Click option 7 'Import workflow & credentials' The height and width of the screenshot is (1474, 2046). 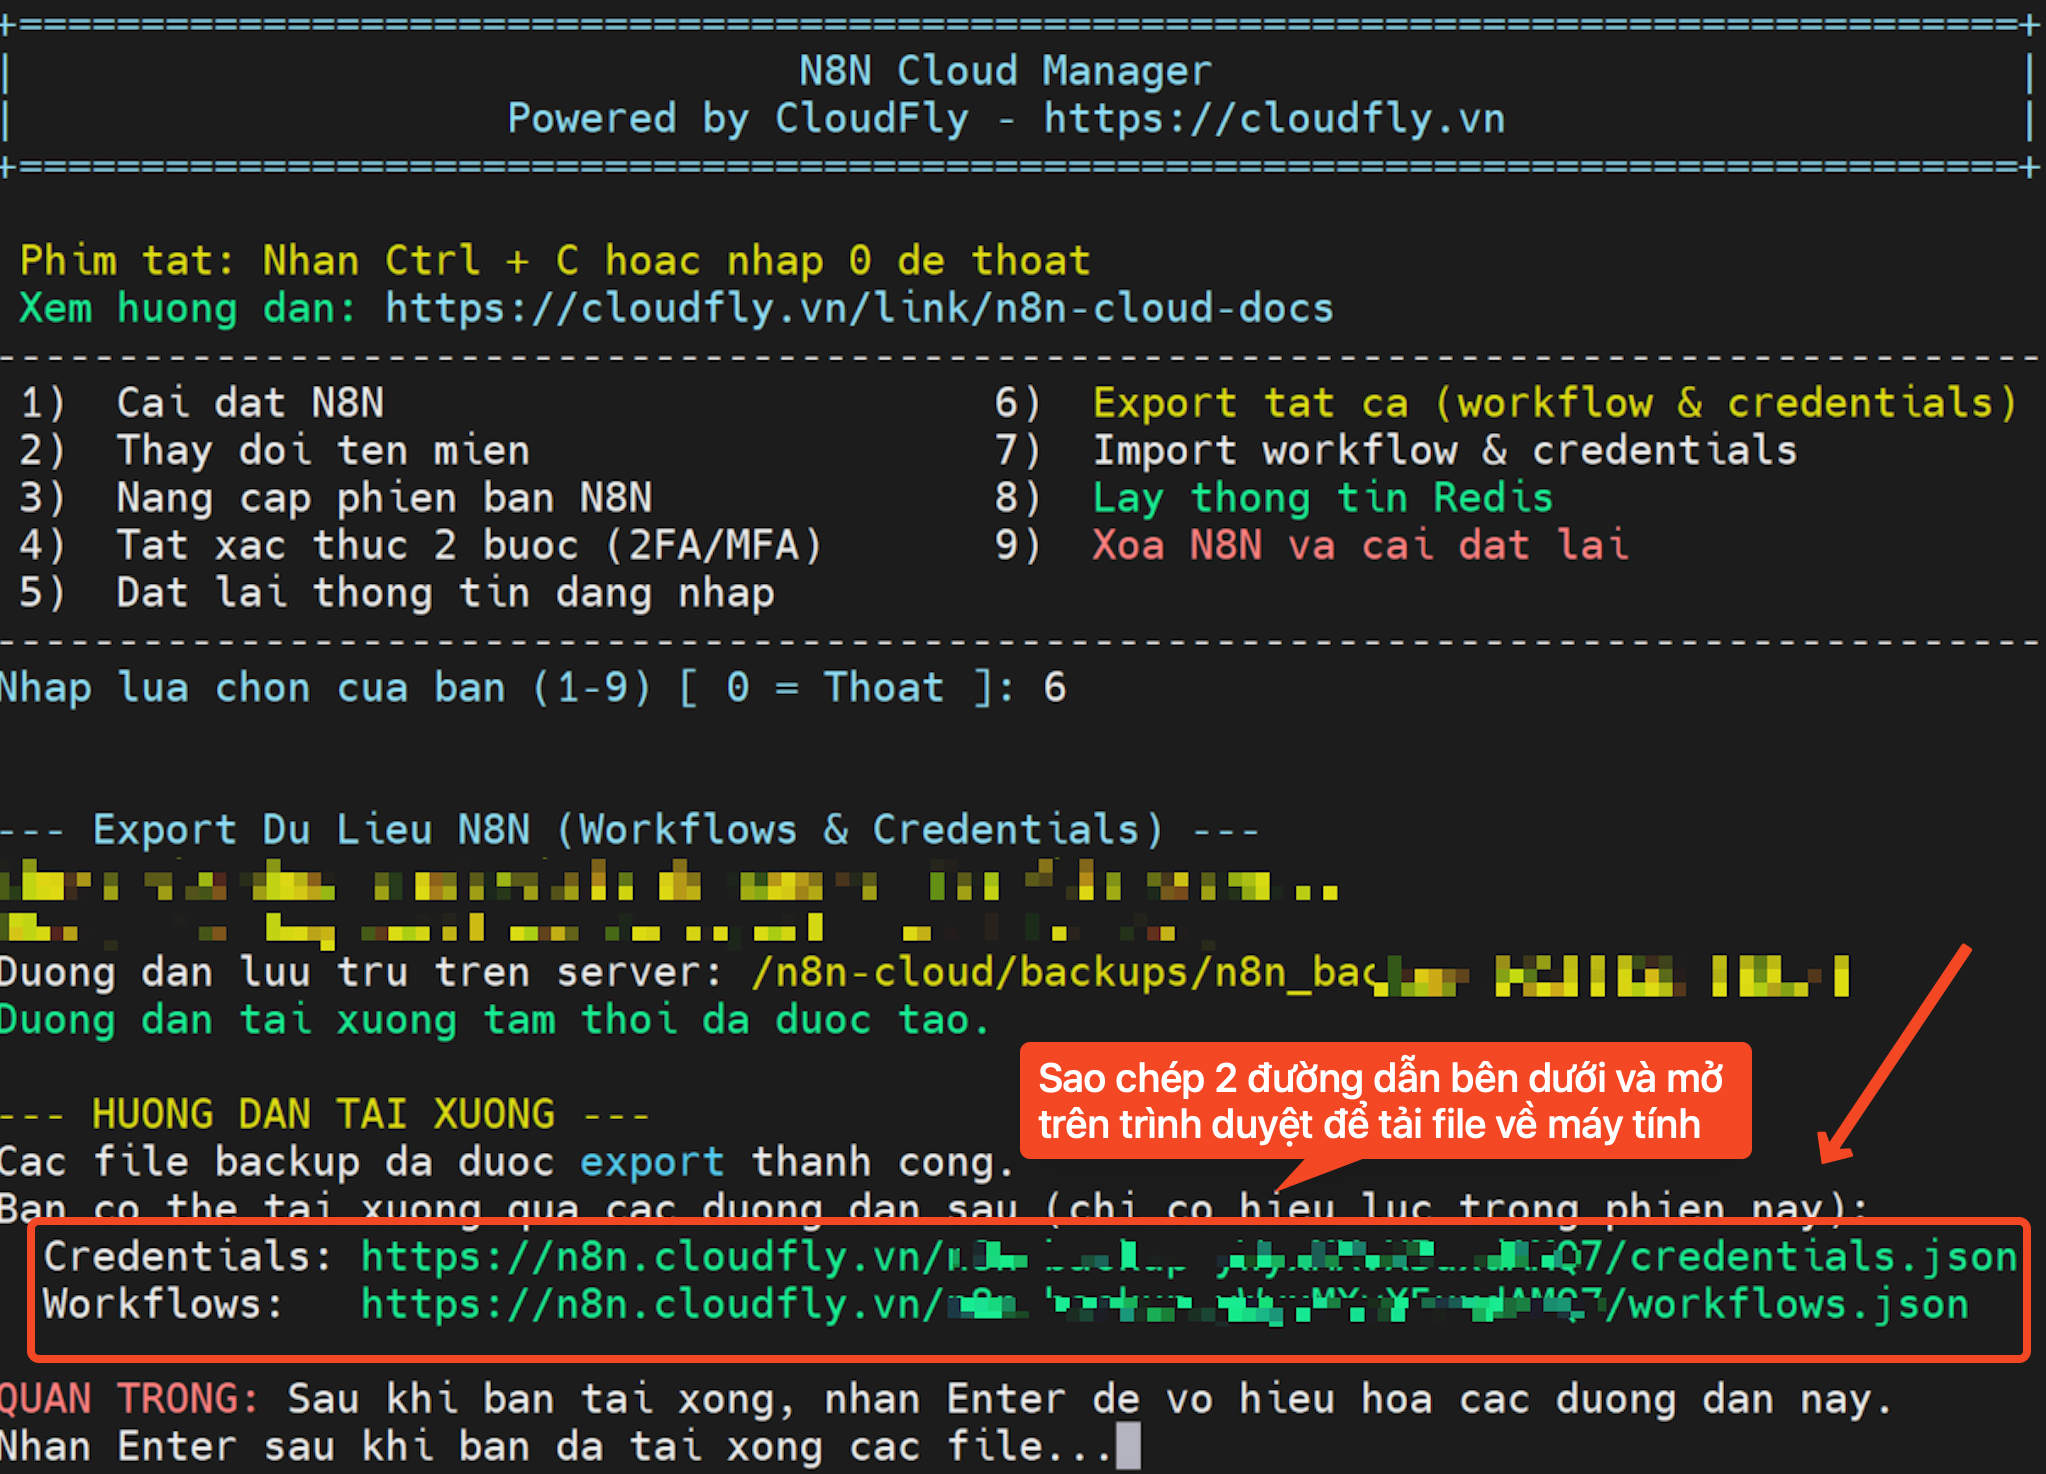pos(1445,450)
